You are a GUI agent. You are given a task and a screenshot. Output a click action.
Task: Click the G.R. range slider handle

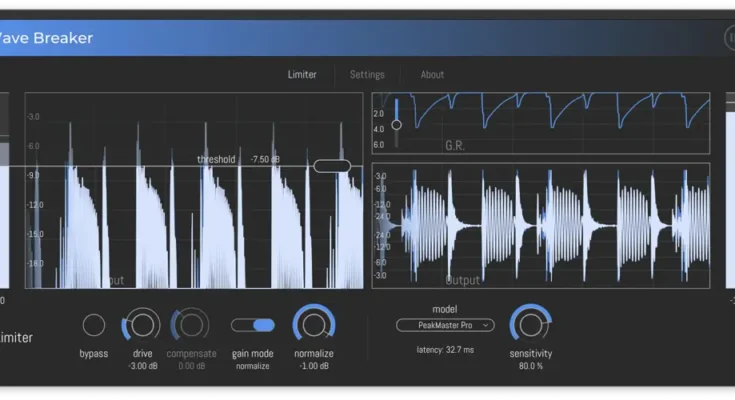pos(397,125)
